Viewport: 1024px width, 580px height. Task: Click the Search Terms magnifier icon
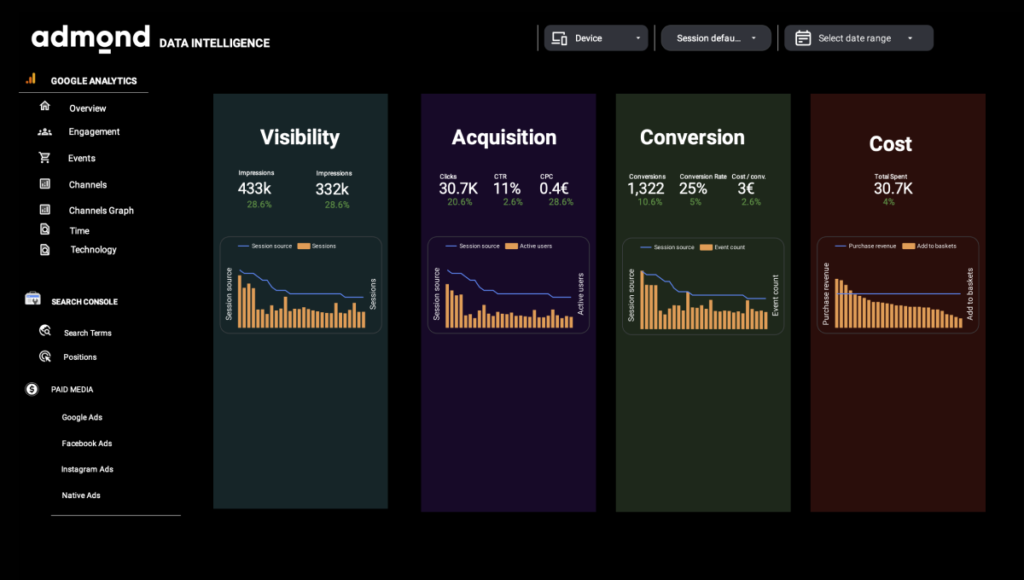45,331
